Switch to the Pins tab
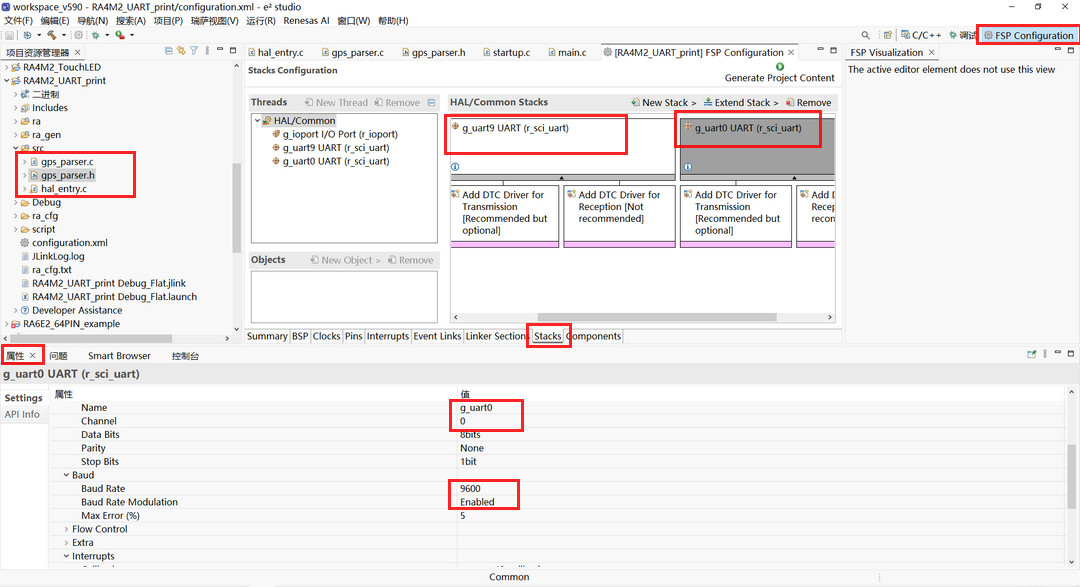This screenshot has width=1080, height=587. point(353,336)
